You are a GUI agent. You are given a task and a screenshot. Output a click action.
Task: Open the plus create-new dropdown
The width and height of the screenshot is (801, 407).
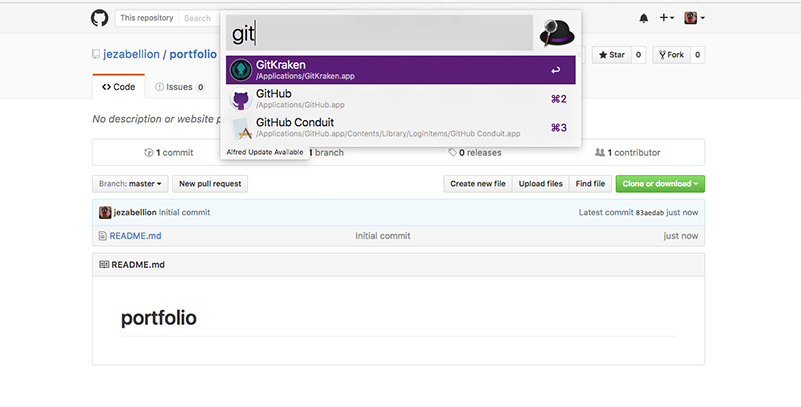click(666, 17)
